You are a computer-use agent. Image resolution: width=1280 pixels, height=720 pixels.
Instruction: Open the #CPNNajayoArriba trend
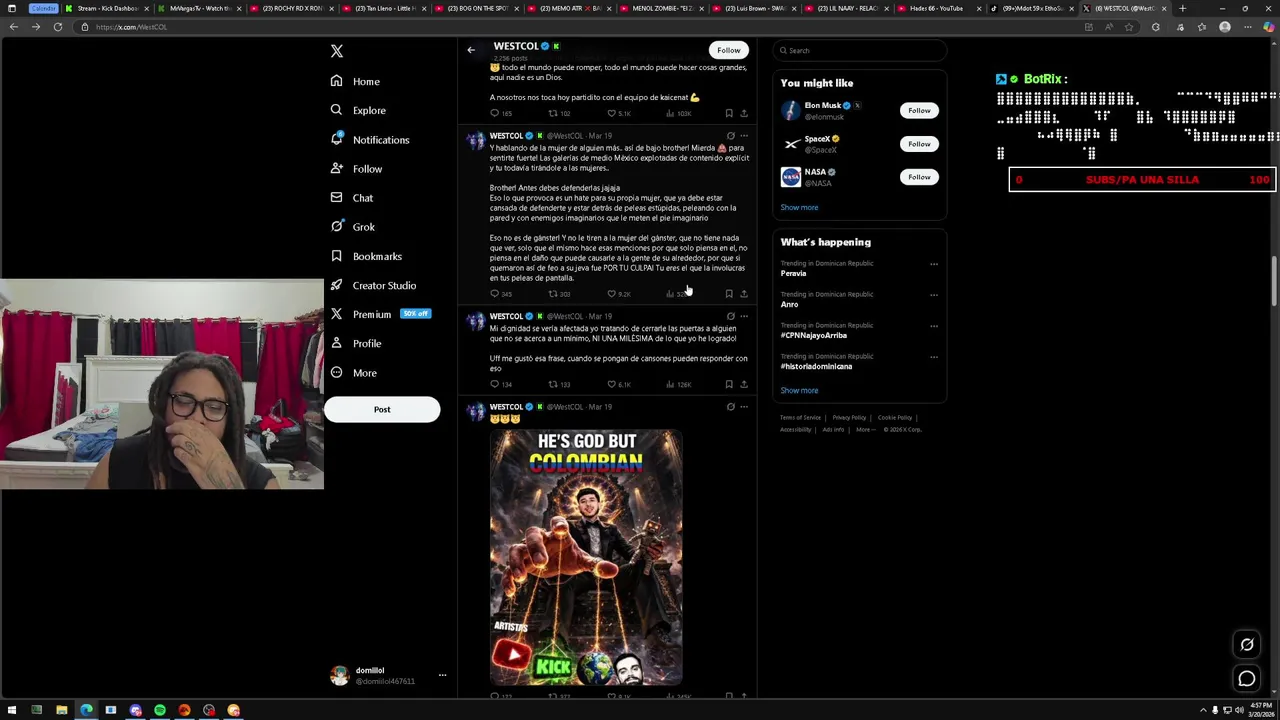click(813, 335)
